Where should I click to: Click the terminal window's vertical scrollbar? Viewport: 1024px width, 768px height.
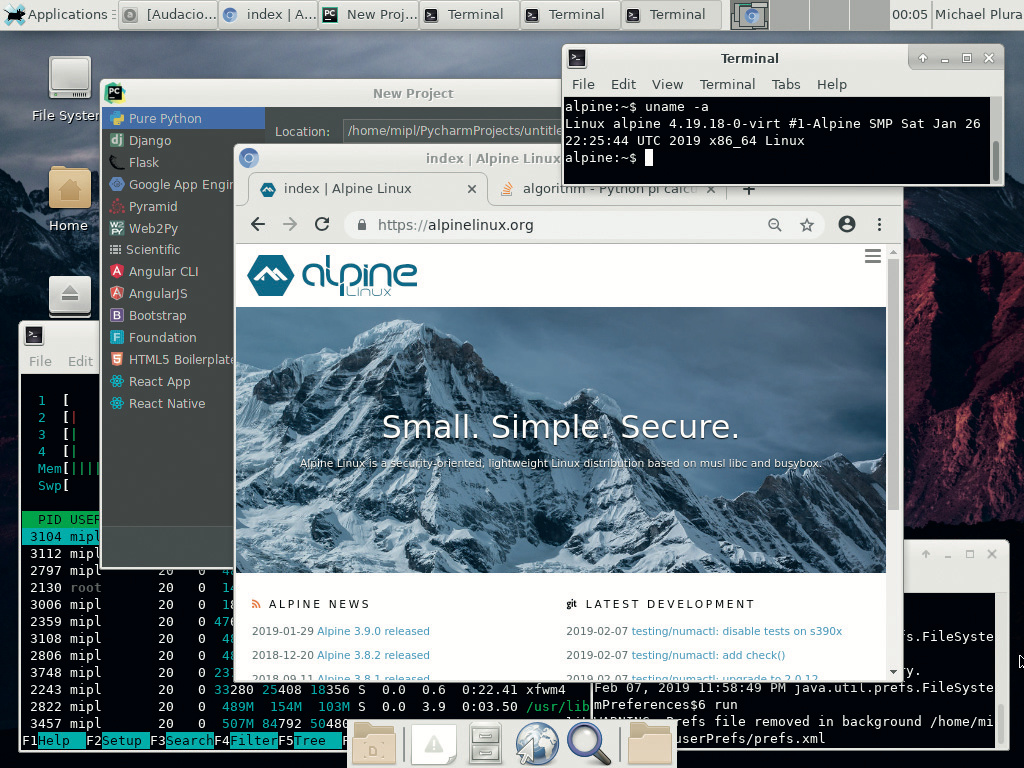996,160
